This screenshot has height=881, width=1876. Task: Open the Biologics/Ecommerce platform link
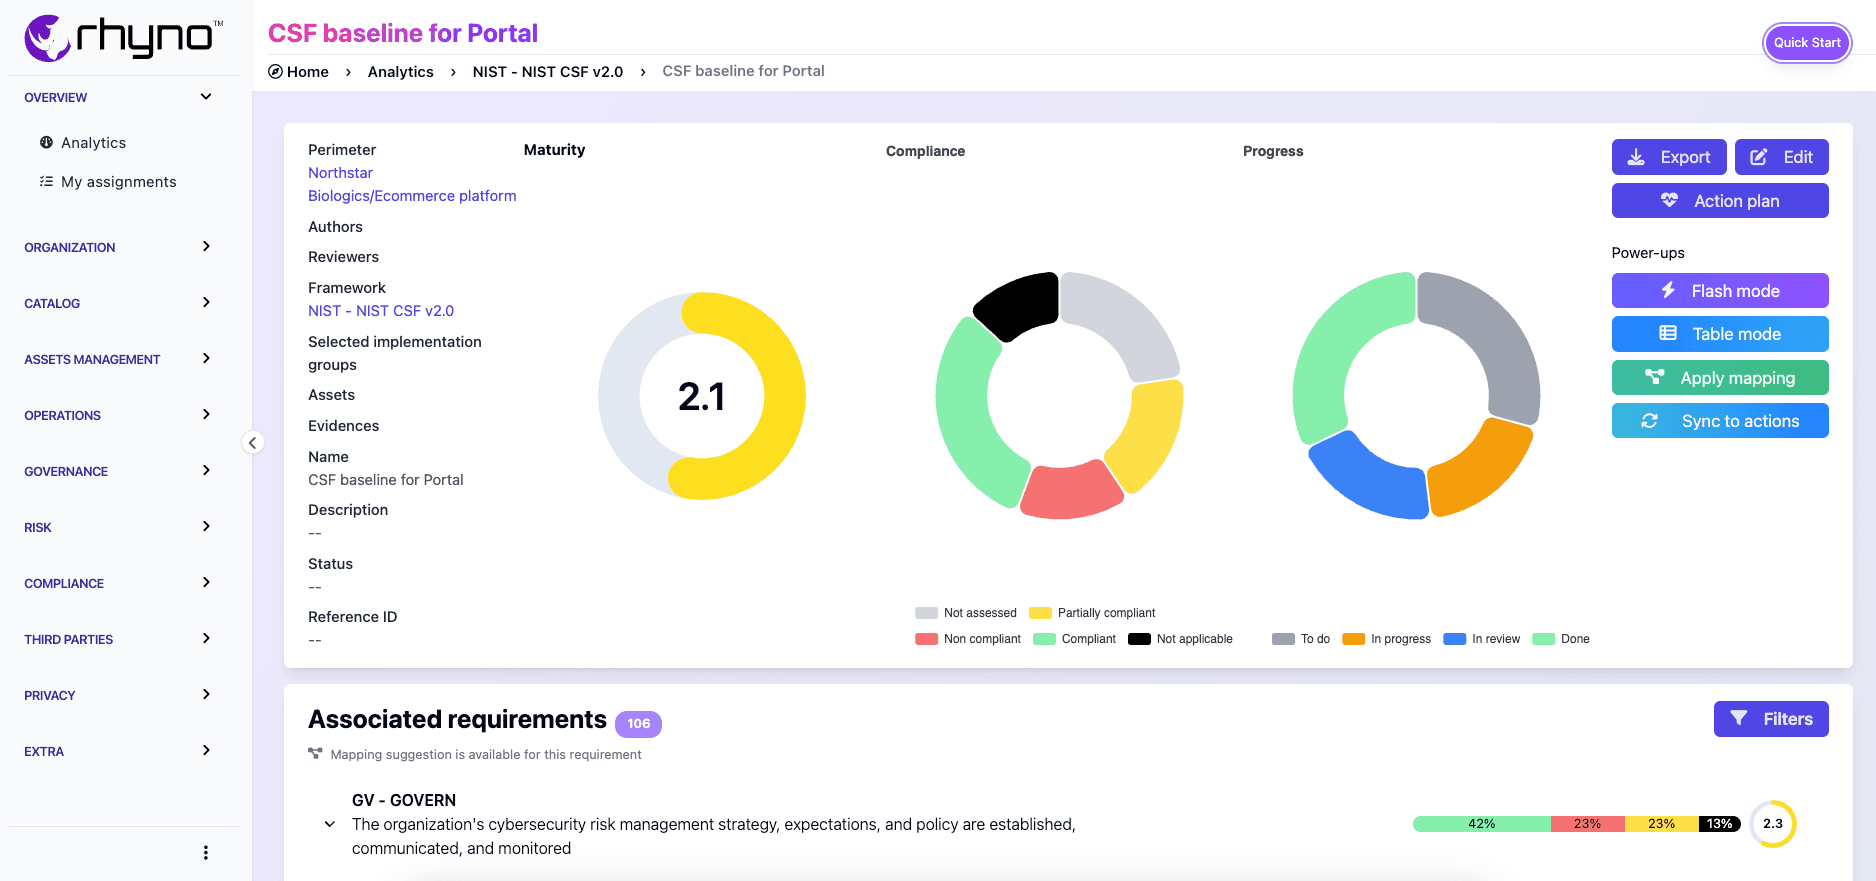[x=412, y=196]
